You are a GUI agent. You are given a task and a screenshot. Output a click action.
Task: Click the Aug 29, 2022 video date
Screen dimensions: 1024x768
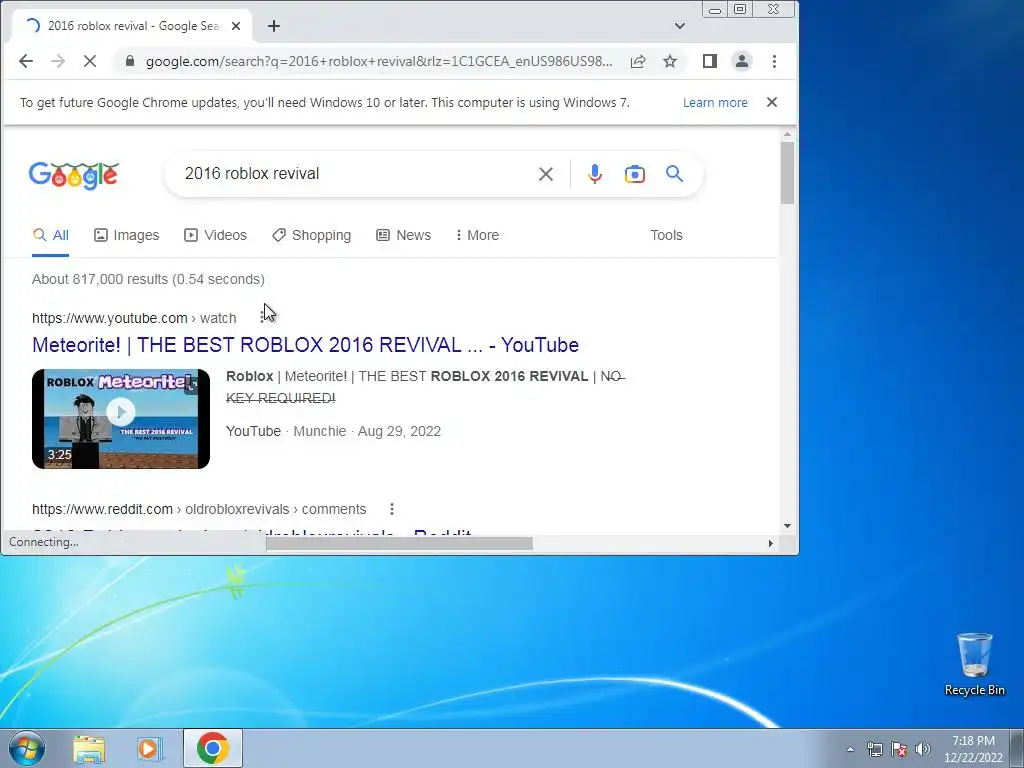pyautogui.click(x=399, y=431)
